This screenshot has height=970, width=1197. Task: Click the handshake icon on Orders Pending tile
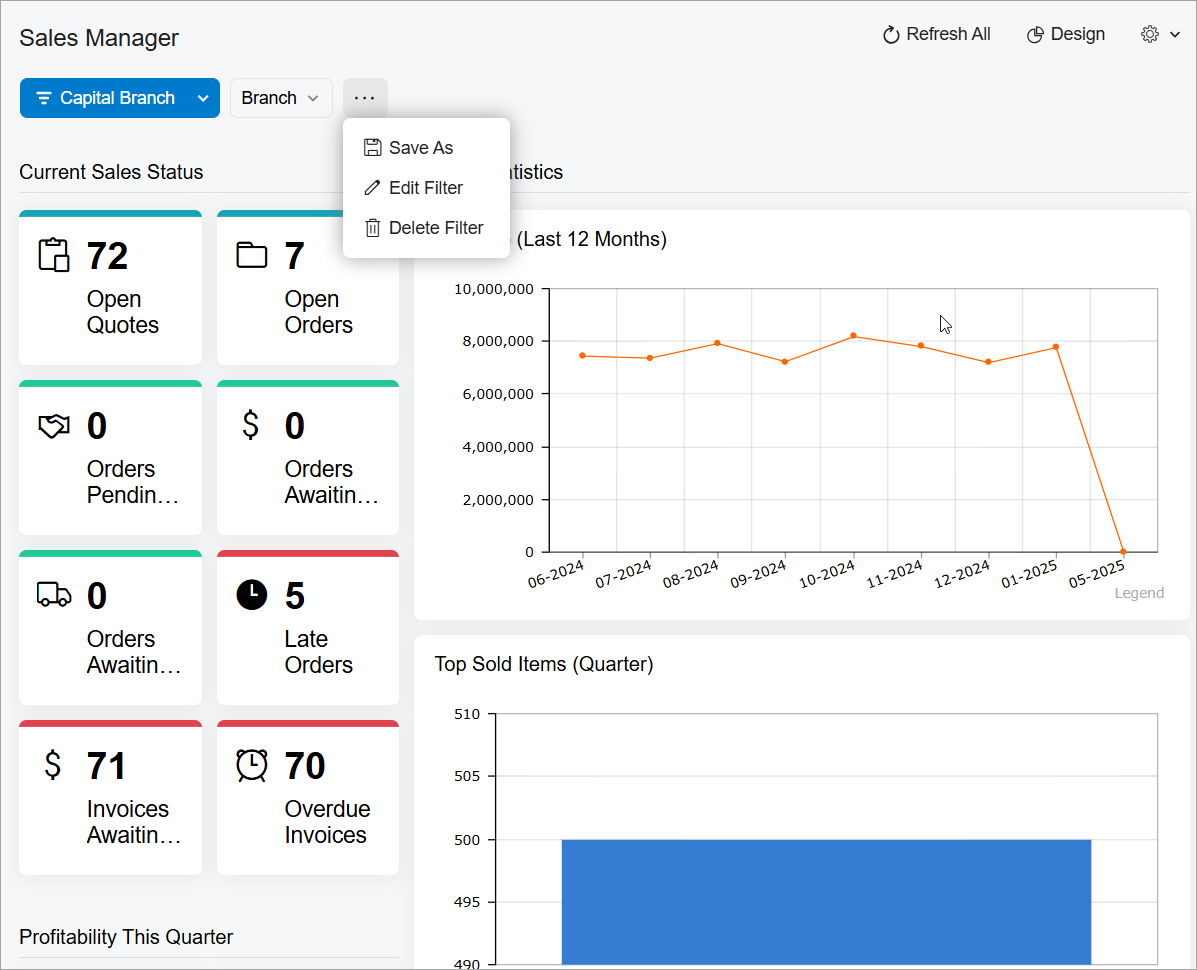click(x=54, y=426)
